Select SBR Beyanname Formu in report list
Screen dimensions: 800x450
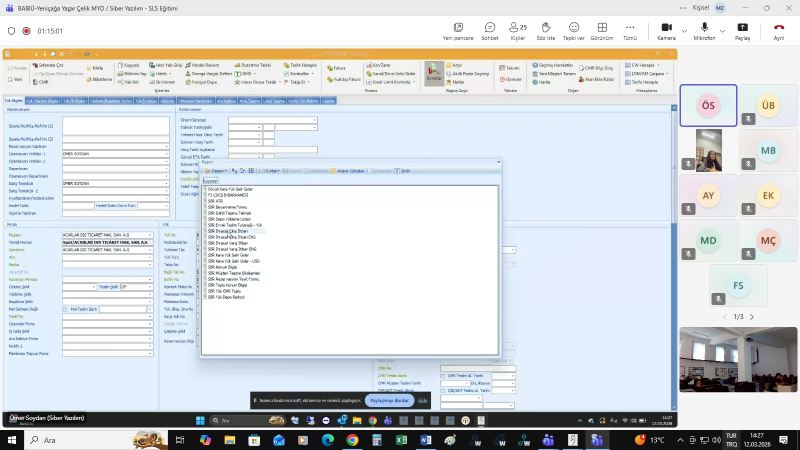pyautogui.click(x=231, y=206)
